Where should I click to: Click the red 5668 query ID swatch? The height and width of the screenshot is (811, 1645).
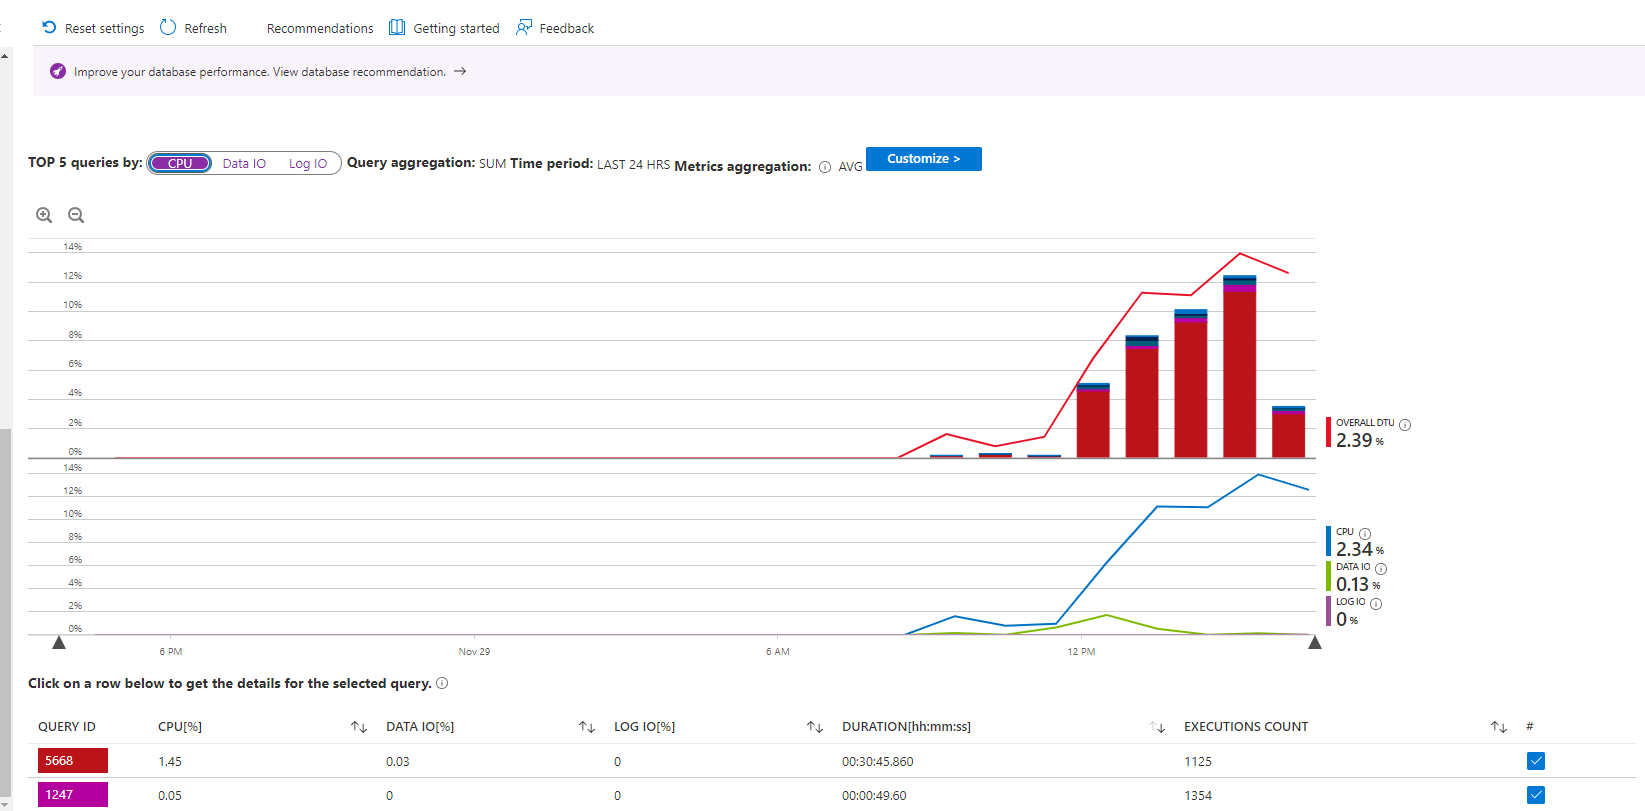[x=73, y=761]
